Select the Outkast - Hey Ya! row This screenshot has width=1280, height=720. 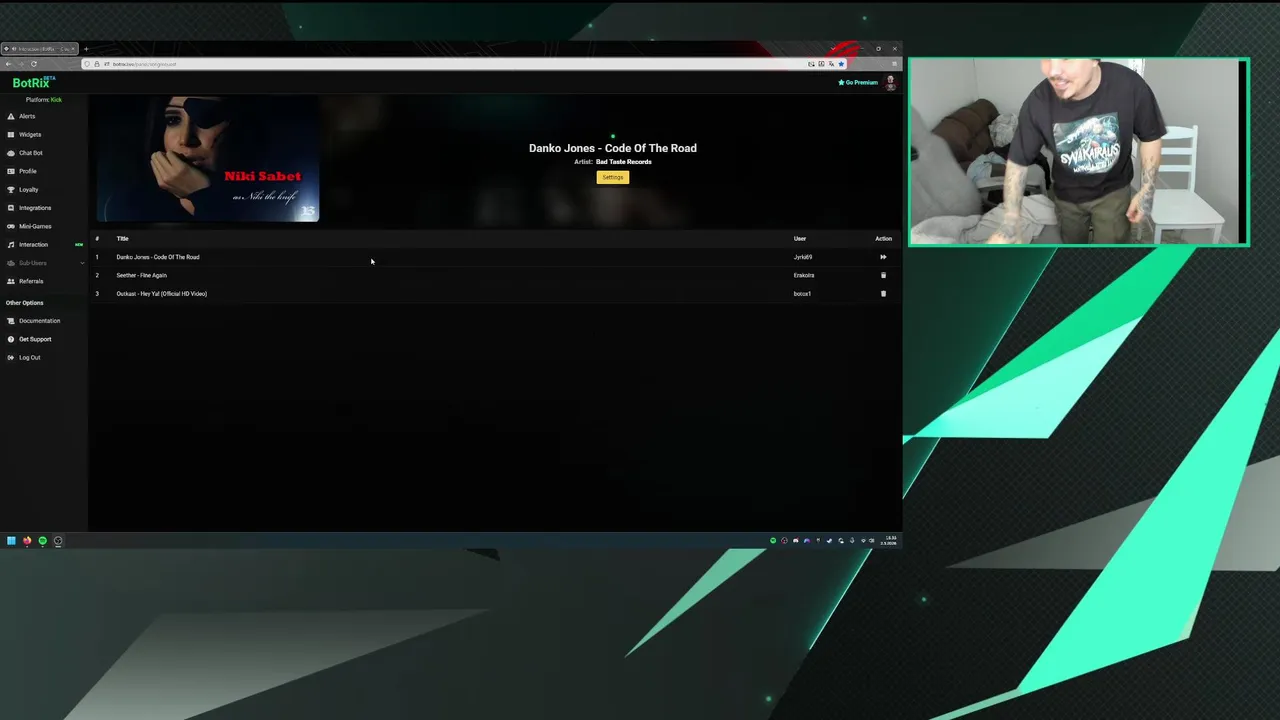[x=494, y=294]
